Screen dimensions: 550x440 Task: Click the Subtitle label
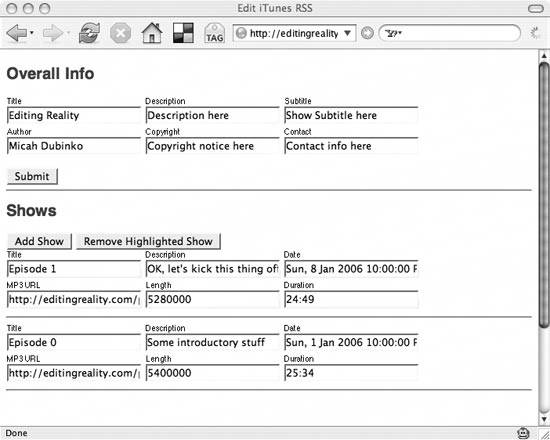(298, 101)
